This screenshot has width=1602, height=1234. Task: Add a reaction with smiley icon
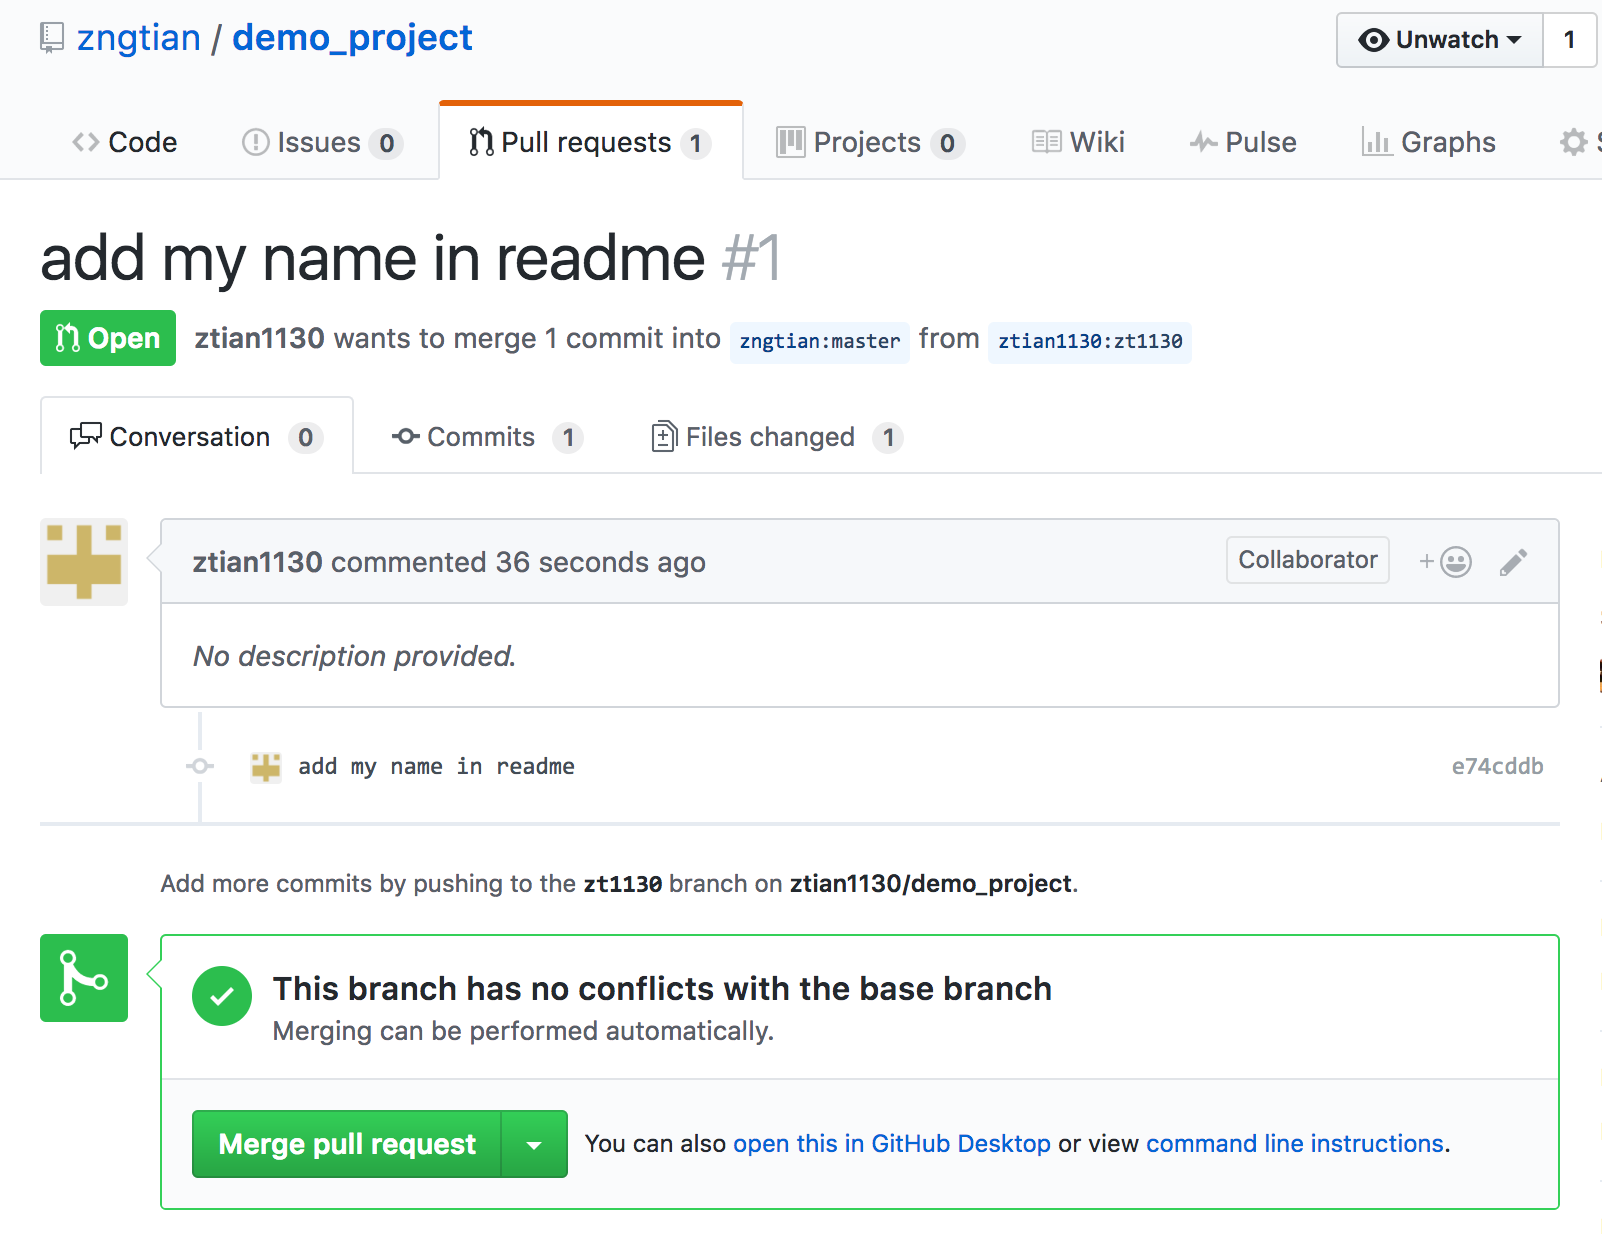tap(1445, 562)
